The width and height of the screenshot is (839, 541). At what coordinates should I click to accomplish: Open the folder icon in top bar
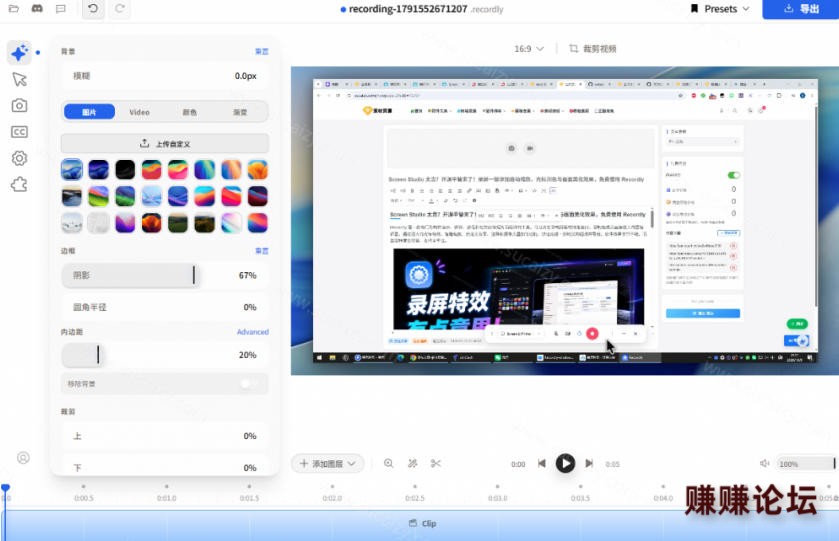point(14,9)
